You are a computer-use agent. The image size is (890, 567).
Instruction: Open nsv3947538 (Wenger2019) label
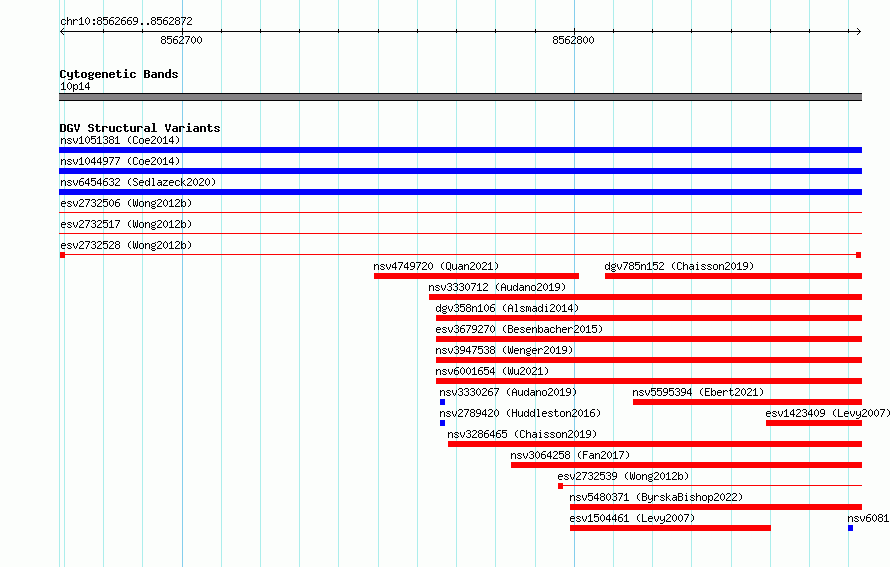[x=504, y=350]
